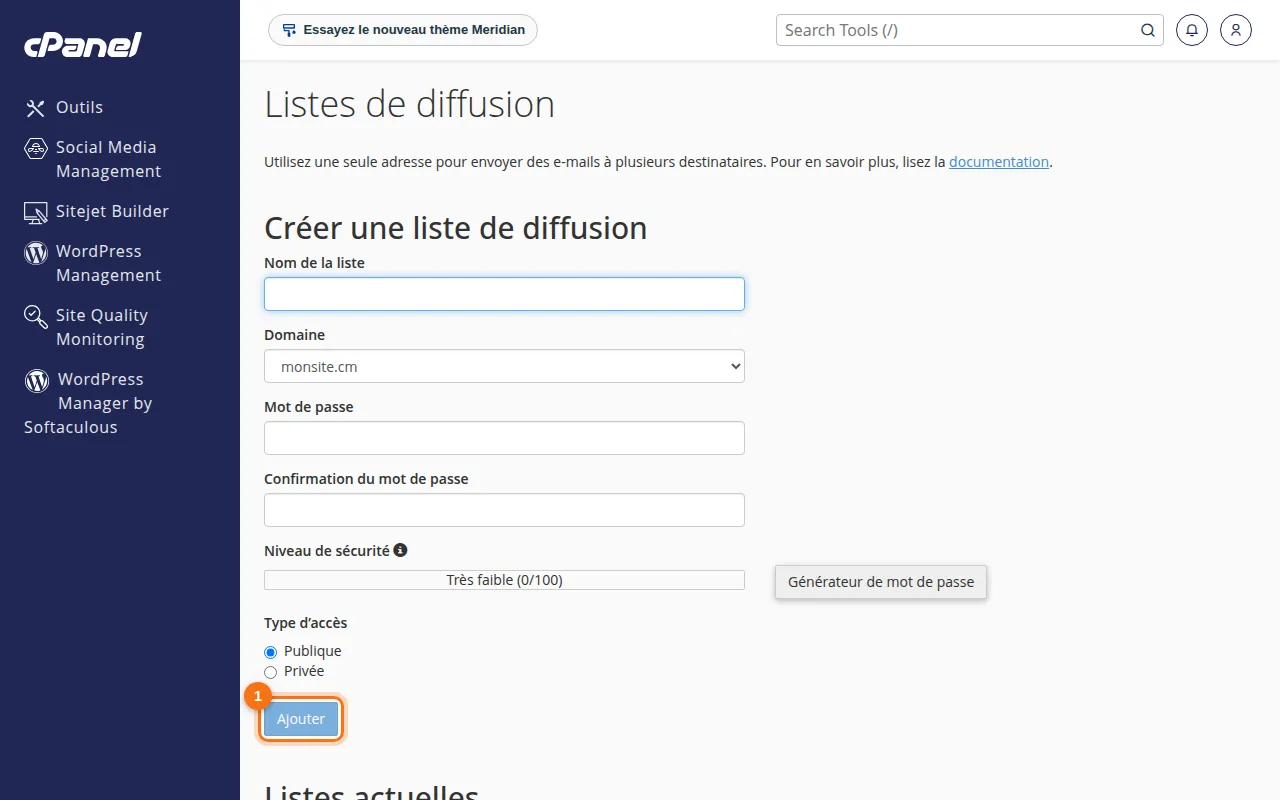1280x800 pixels.
Task: Open the documentation link
Action: pos(999,161)
